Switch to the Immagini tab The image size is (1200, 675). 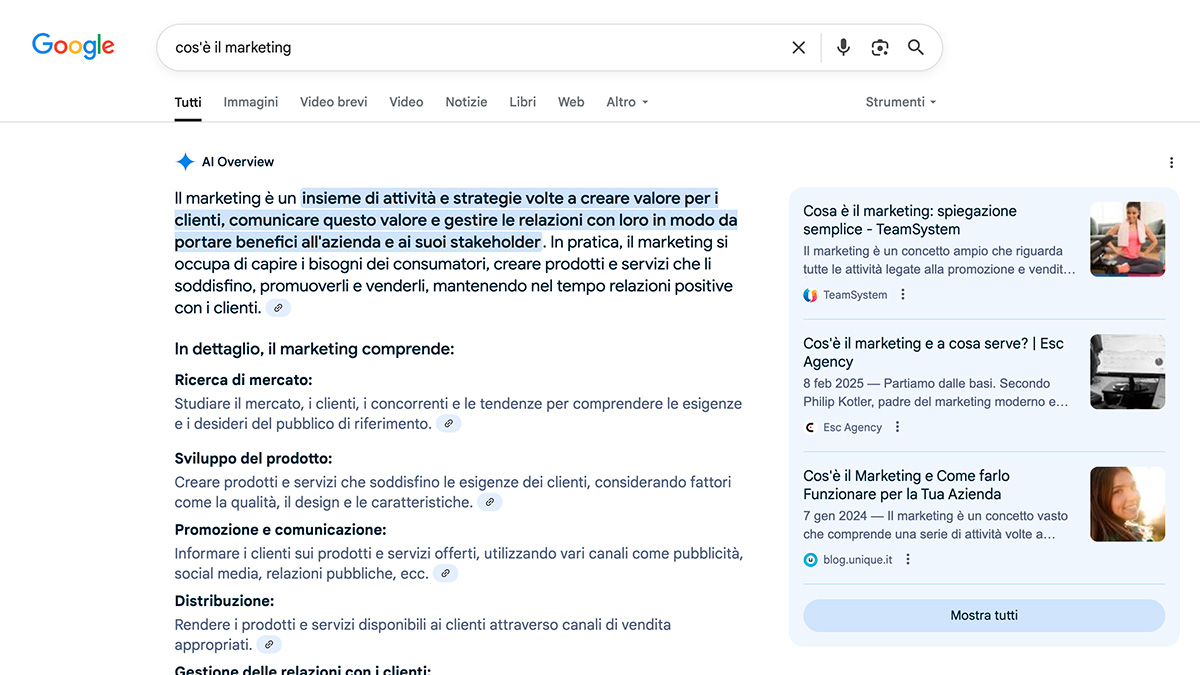pos(251,102)
